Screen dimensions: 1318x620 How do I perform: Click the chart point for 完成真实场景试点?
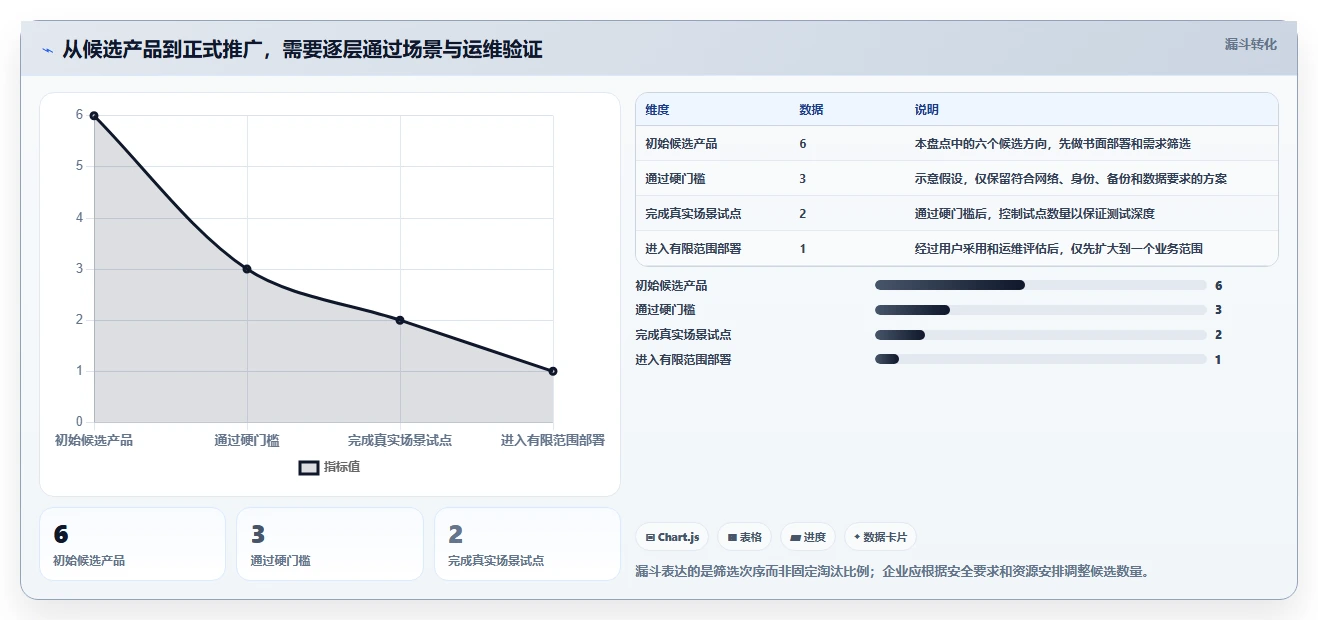click(x=400, y=320)
